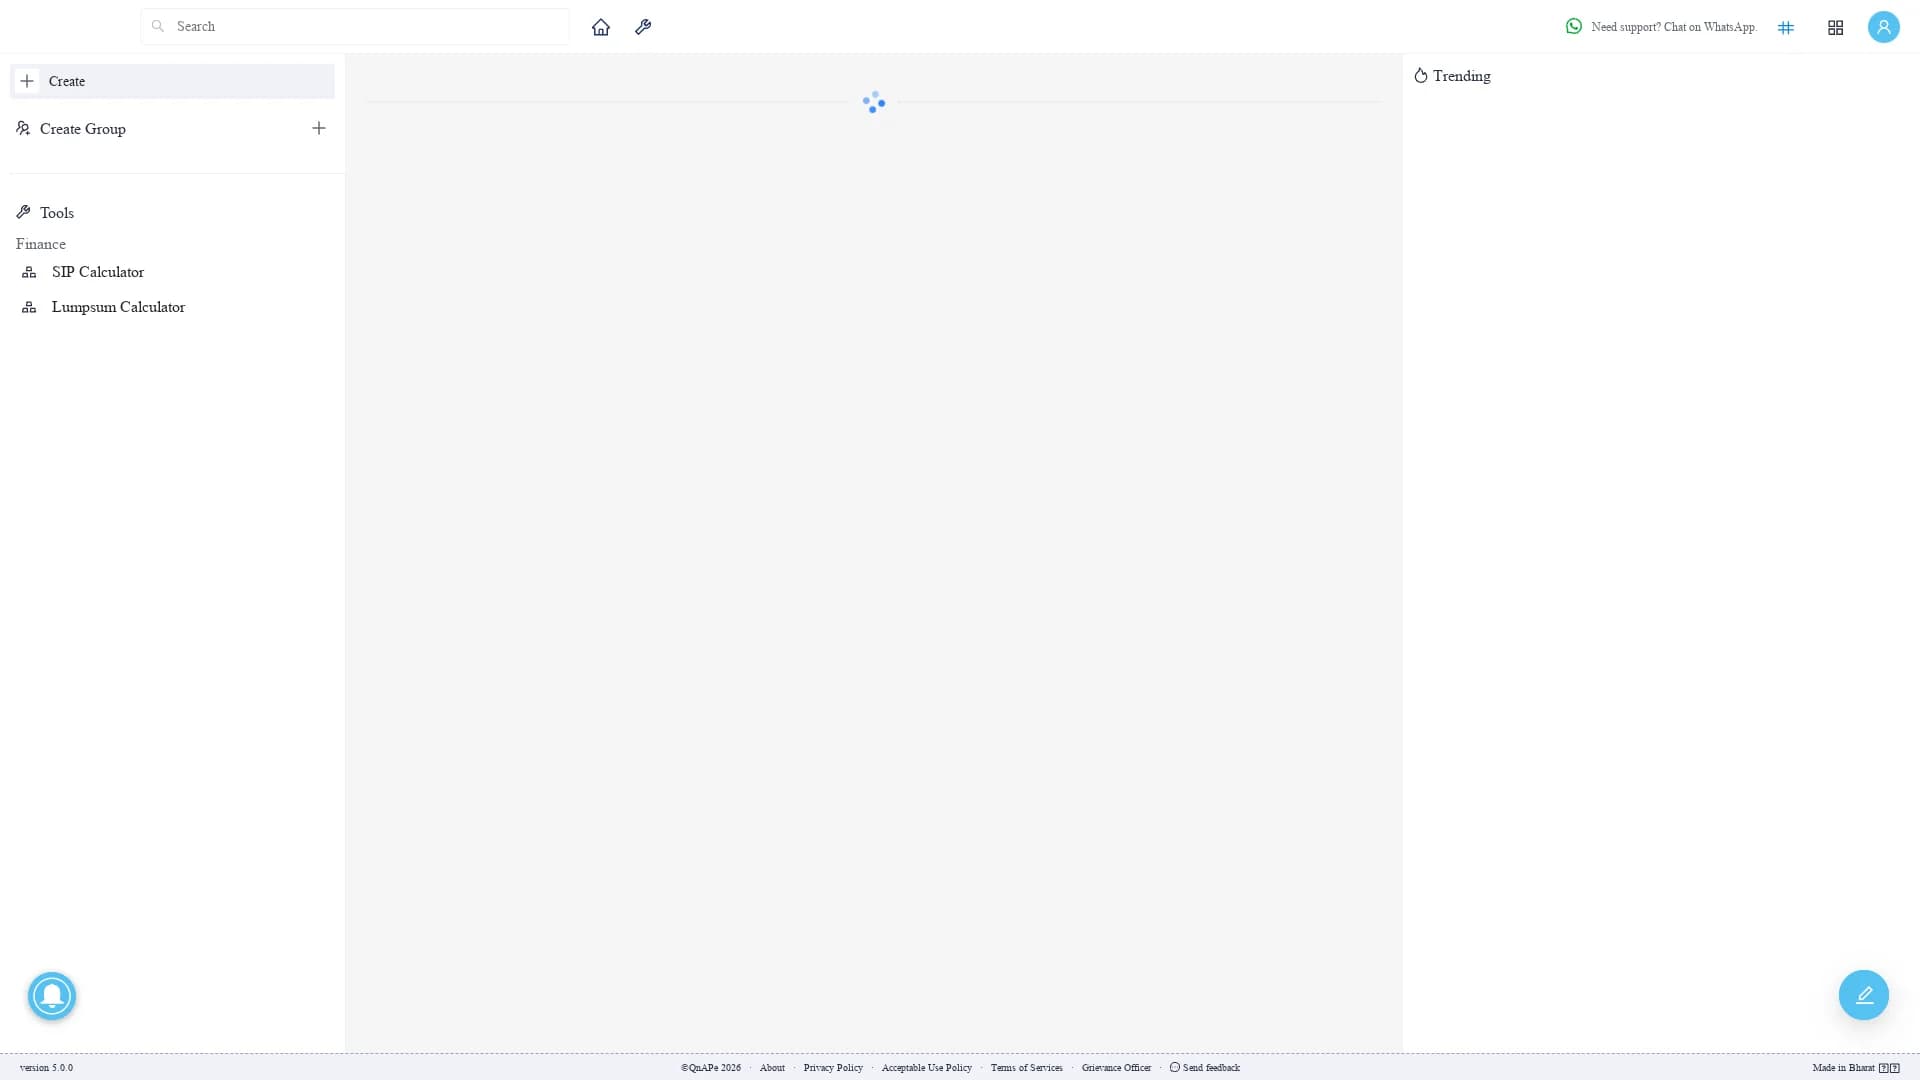The width and height of the screenshot is (1920, 1080).
Task: Click version 5.0.0 text in footer
Action: click(x=46, y=1068)
